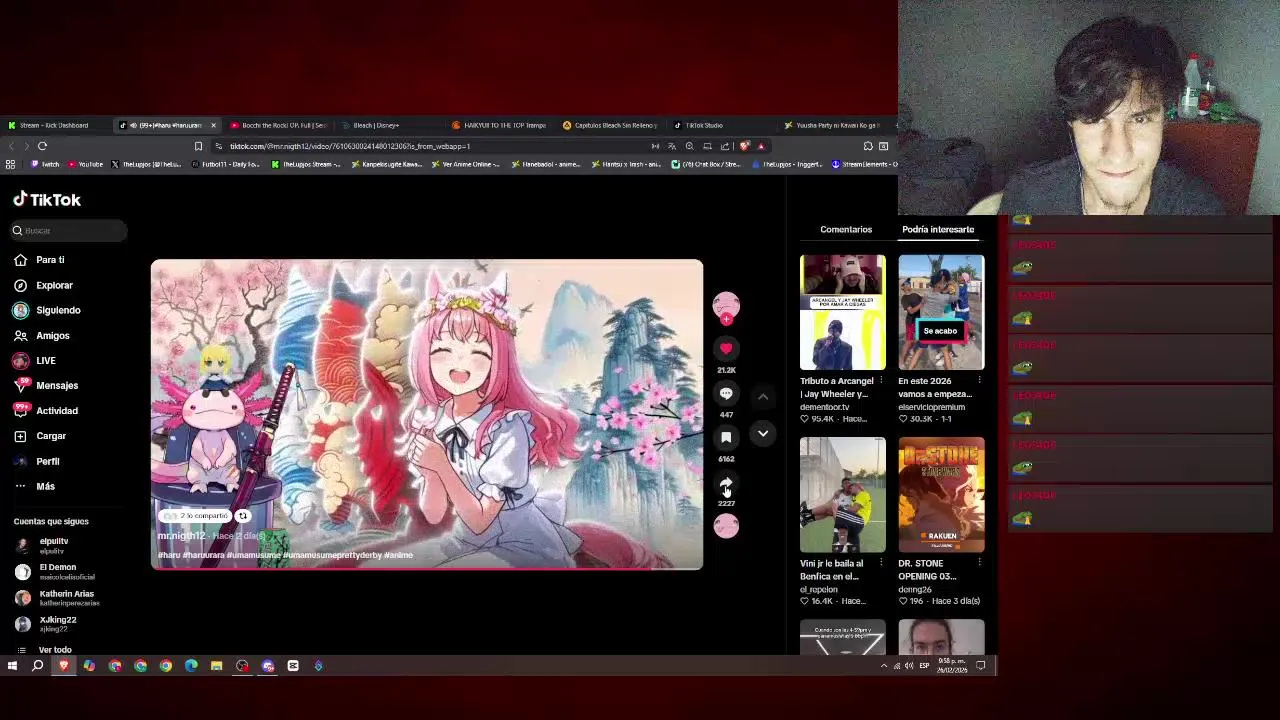
Task: Open the Vini jr le baila thumbnail
Action: pos(843,495)
